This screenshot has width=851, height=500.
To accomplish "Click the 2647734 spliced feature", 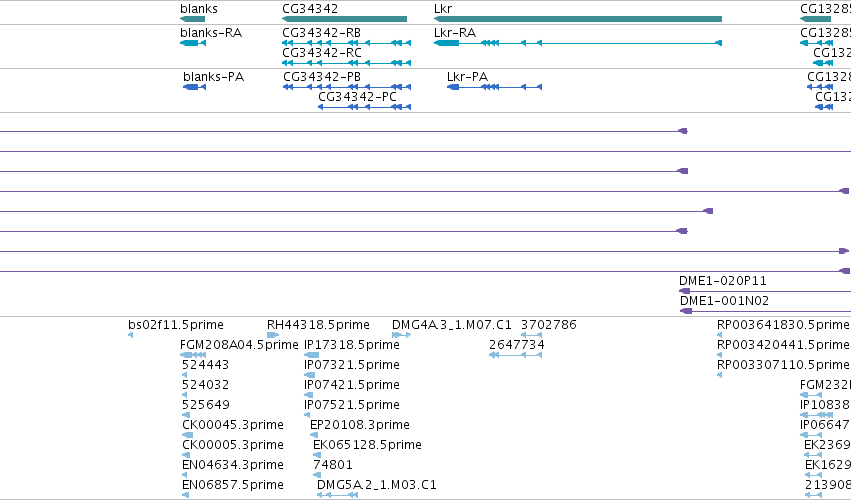I will 516,355.
